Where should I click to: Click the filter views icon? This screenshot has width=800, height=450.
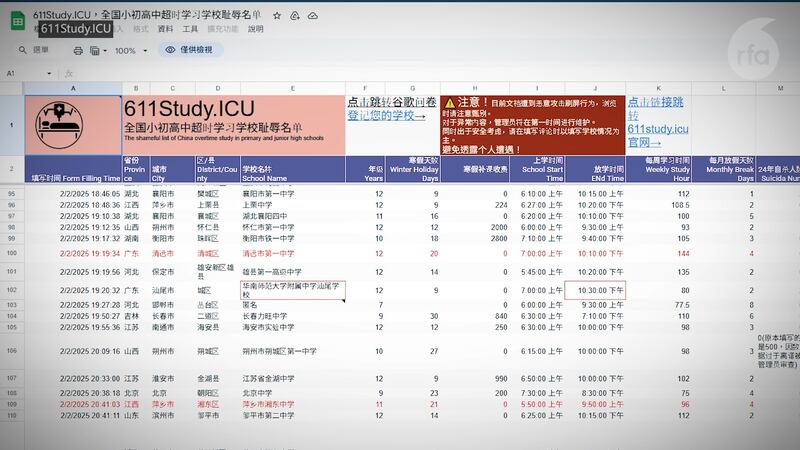pyautogui.click(x=95, y=51)
